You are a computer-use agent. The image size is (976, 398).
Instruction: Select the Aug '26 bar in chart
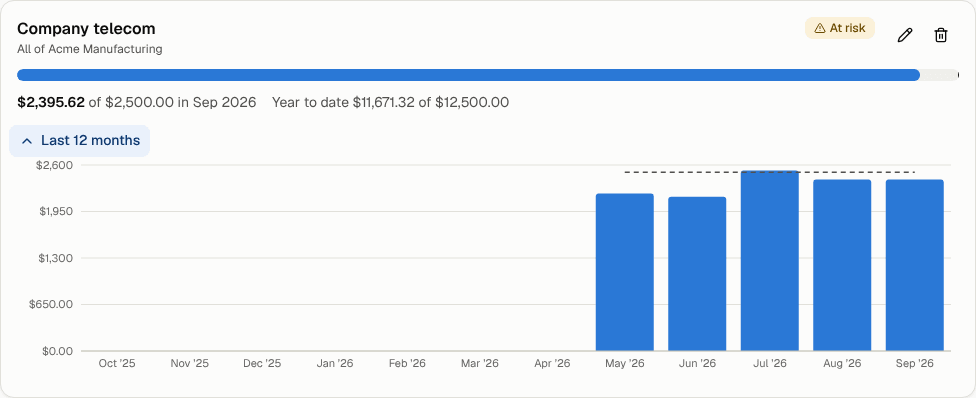(842, 265)
